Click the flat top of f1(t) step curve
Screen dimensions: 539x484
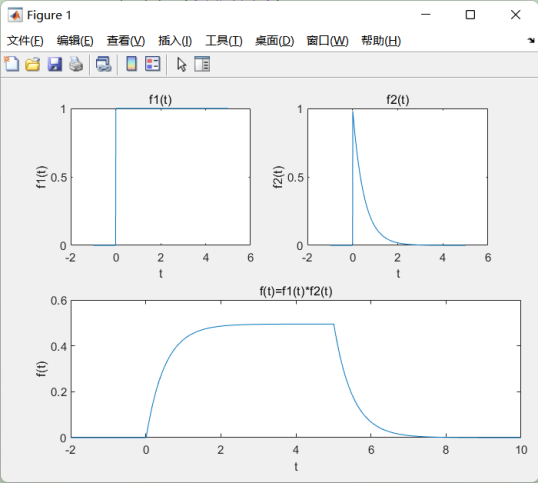(172, 109)
